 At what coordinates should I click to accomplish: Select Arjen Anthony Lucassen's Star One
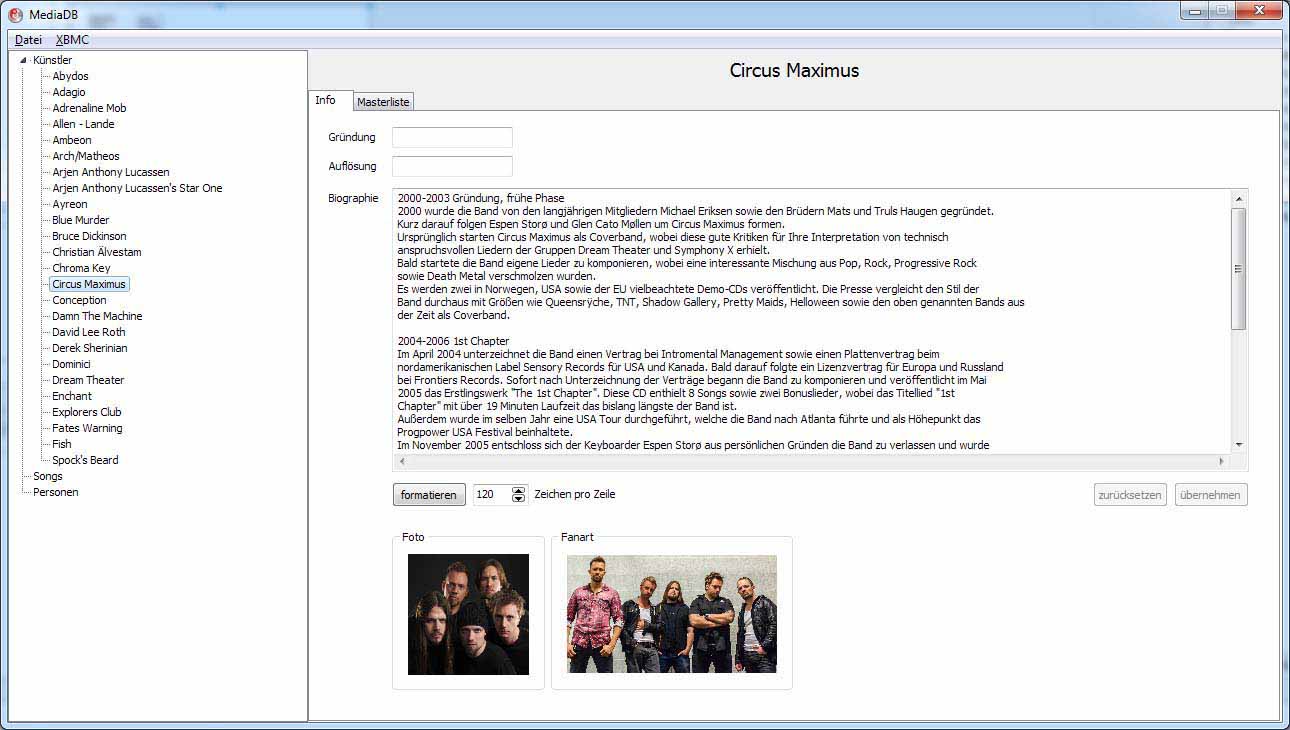pyautogui.click(x=137, y=188)
